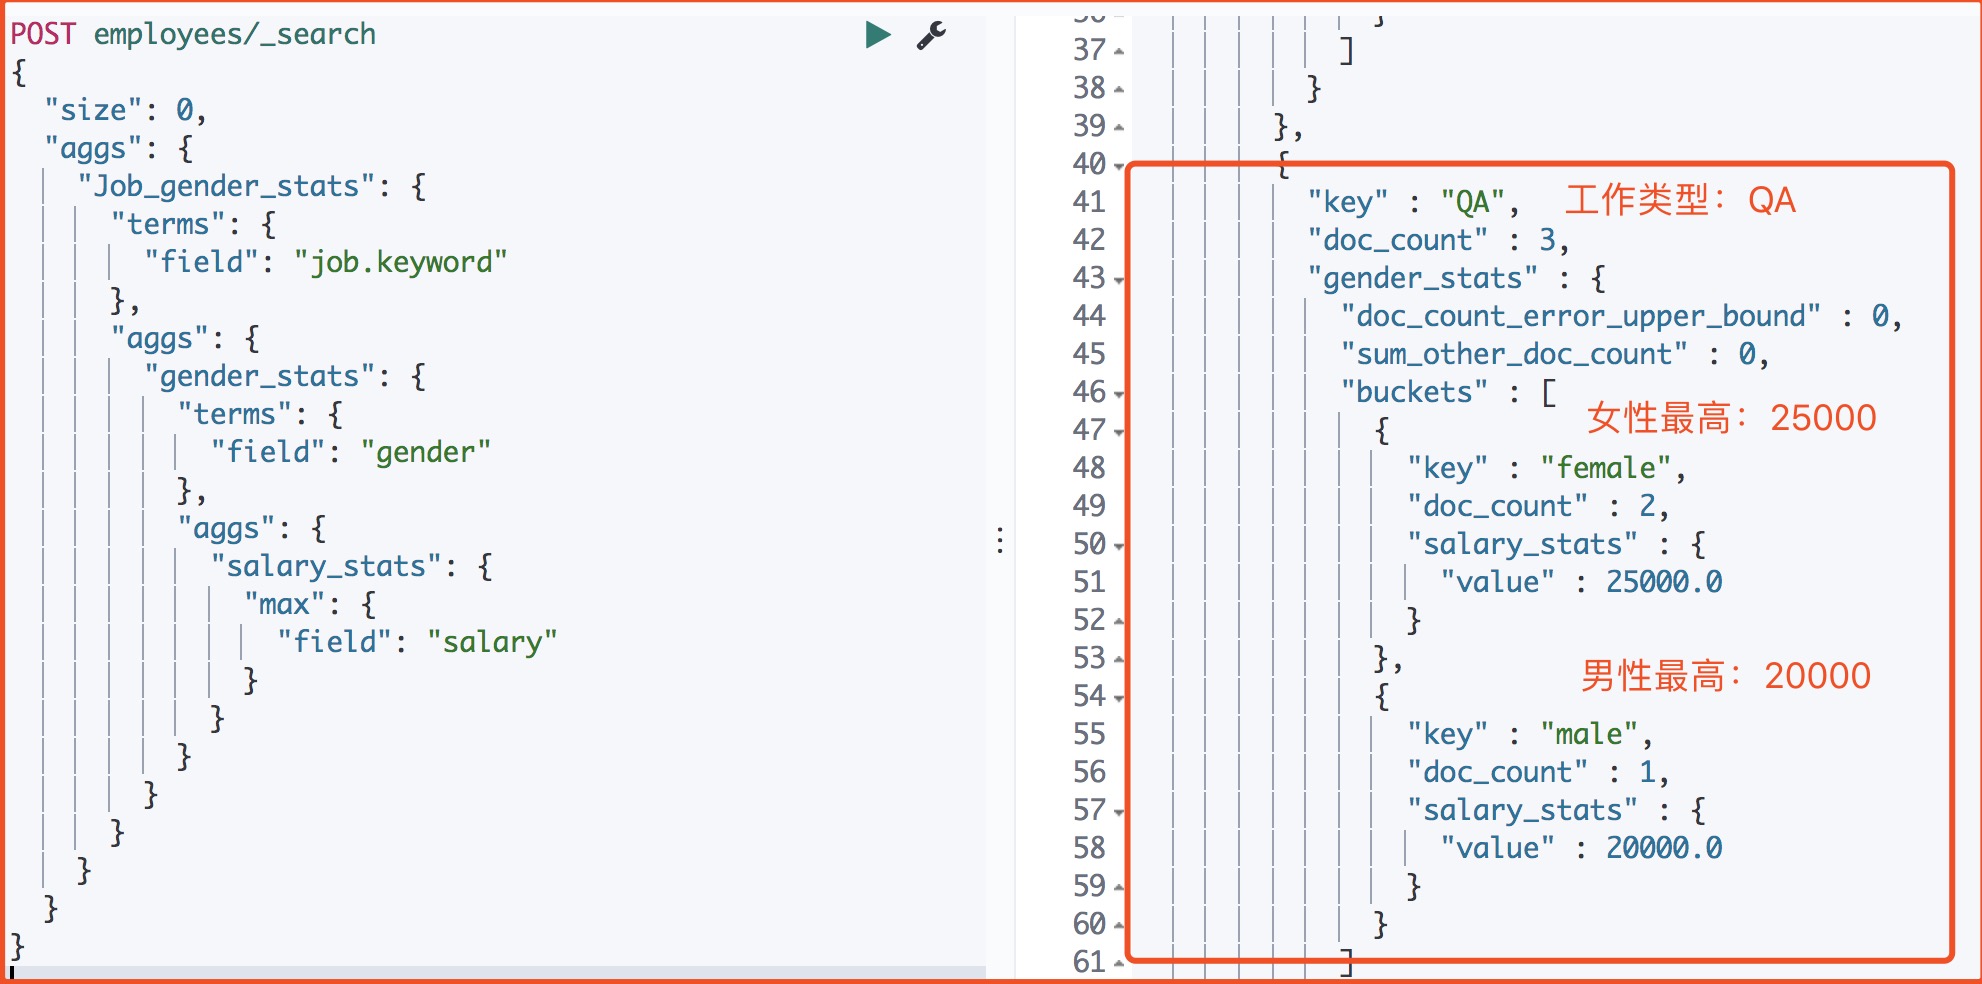Click the employees/_search endpoint text

click(x=235, y=34)
